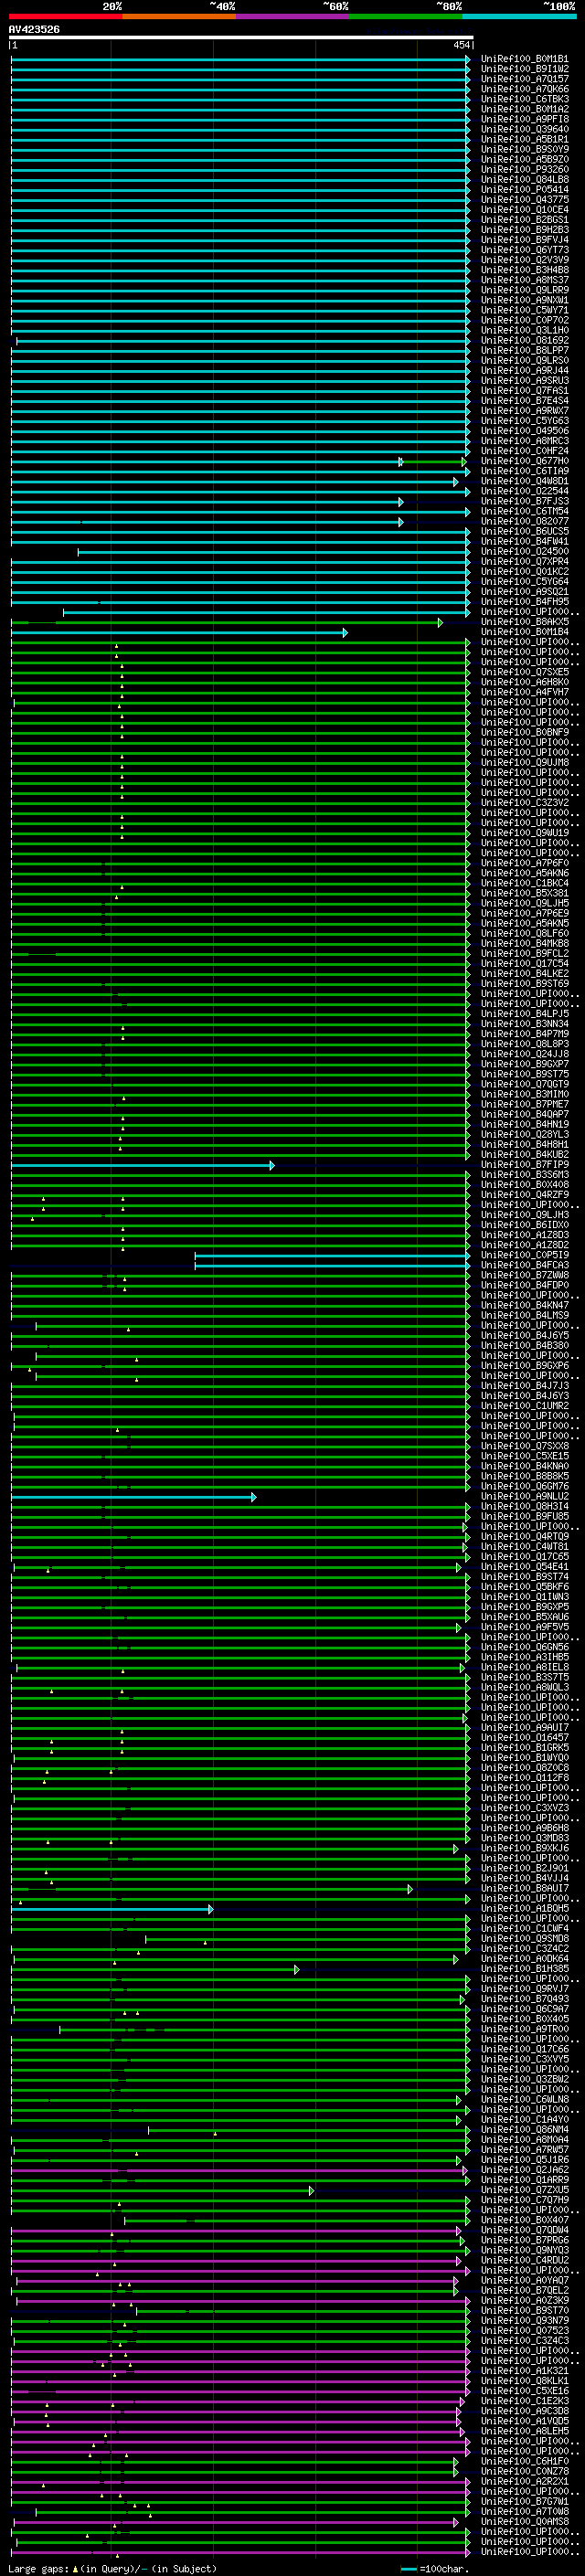Click UniRef100_A1BQH5 label
The width and height of the screenshot is (585, 2576).
pos(525,1910)
